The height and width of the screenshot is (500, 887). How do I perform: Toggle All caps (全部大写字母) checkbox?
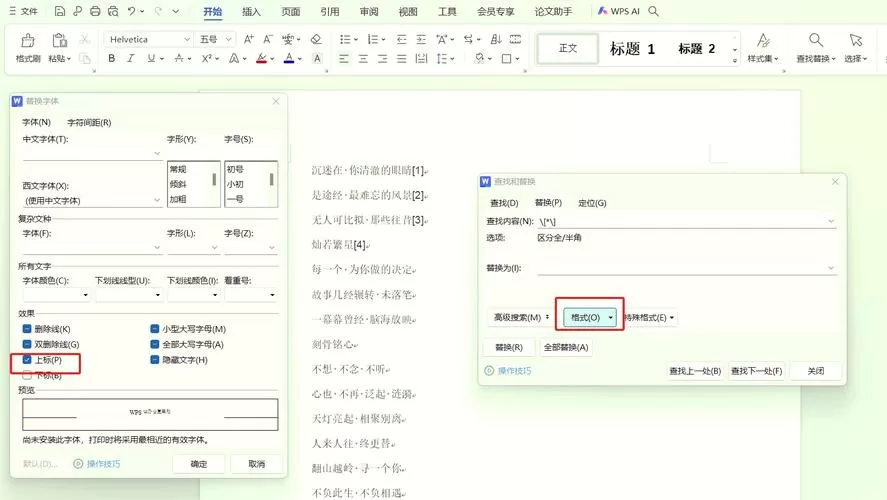[x=154, y=344]
